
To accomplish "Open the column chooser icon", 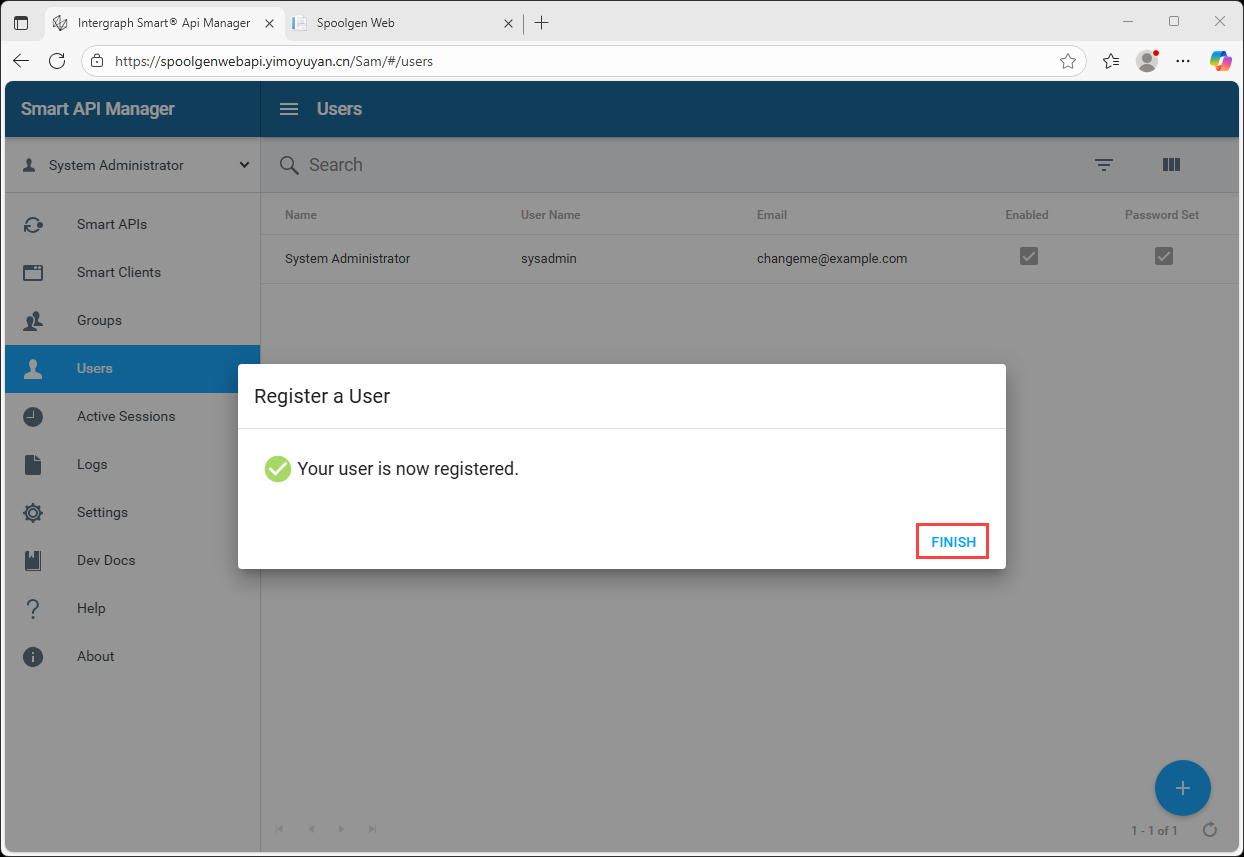I will (1171, 165).
